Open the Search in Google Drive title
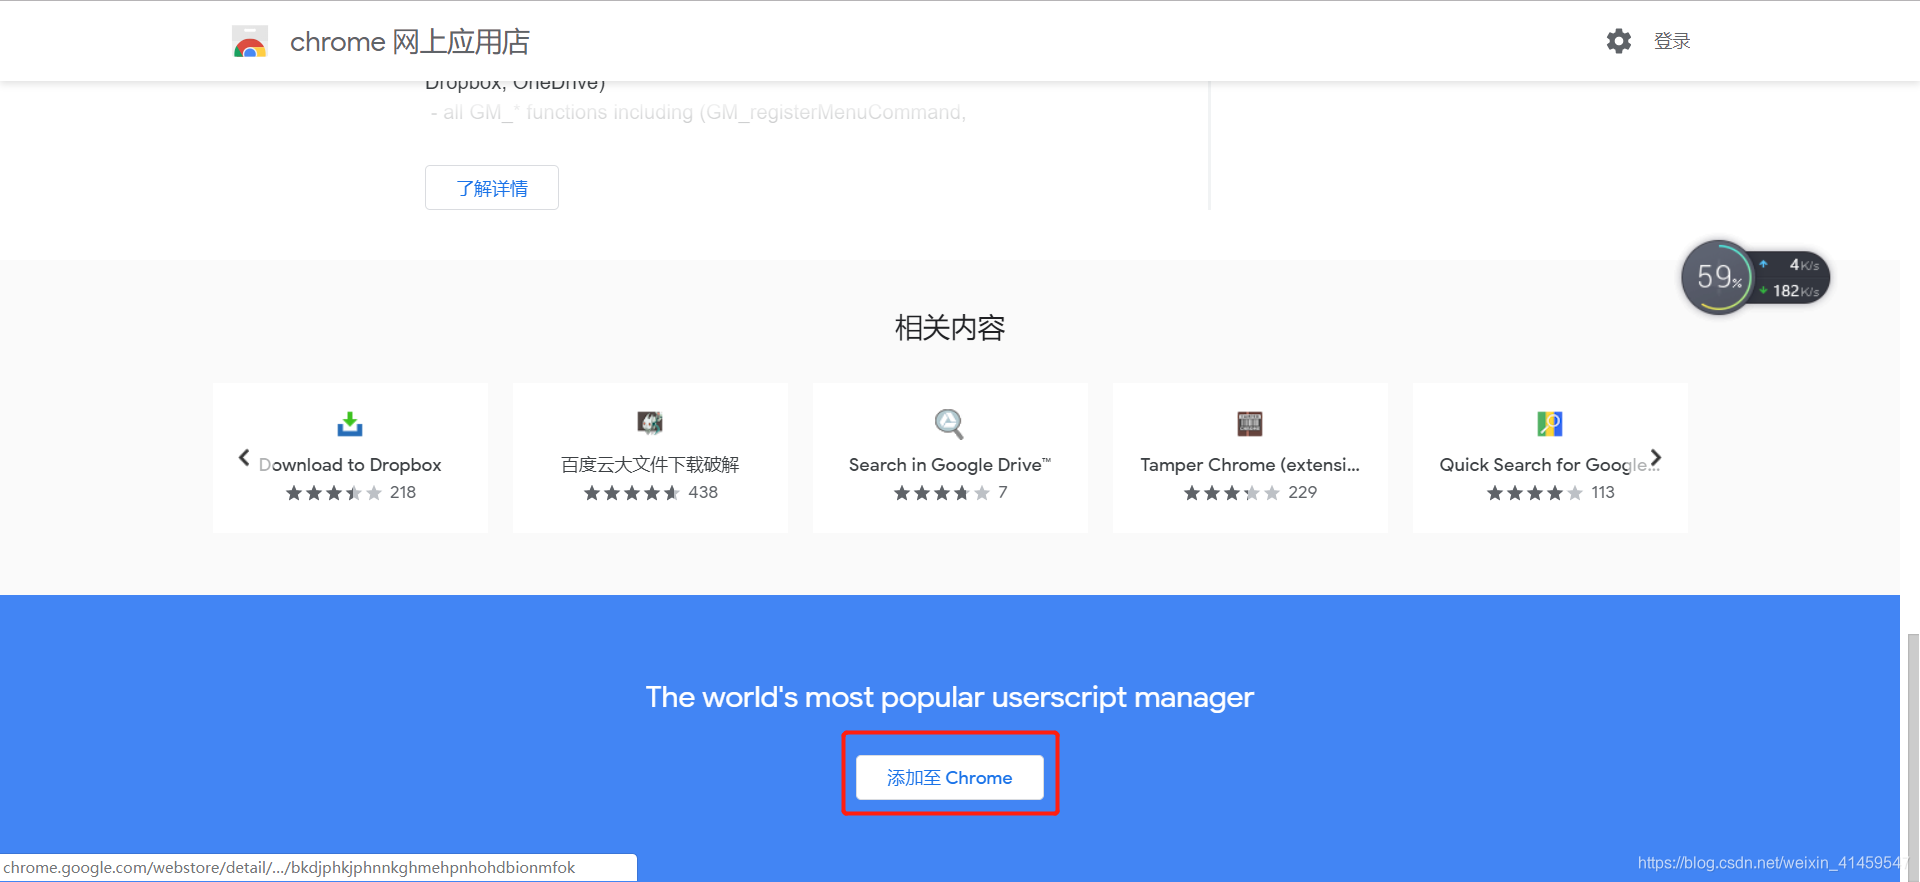 950,465
